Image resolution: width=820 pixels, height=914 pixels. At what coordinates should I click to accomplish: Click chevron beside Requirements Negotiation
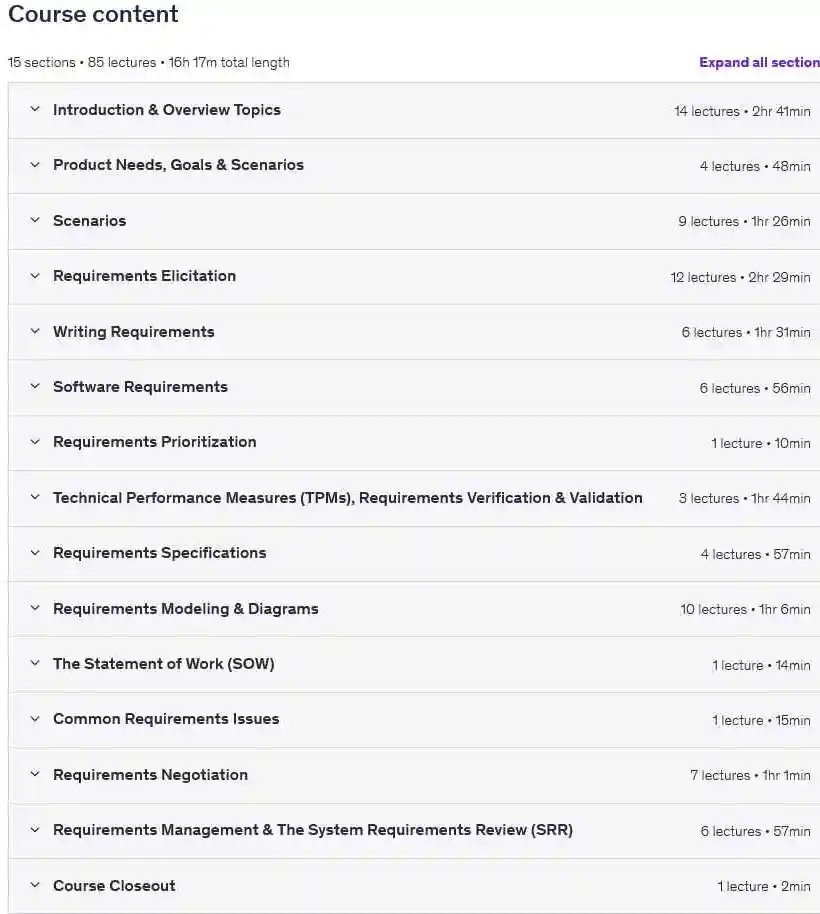pos(35,774)
